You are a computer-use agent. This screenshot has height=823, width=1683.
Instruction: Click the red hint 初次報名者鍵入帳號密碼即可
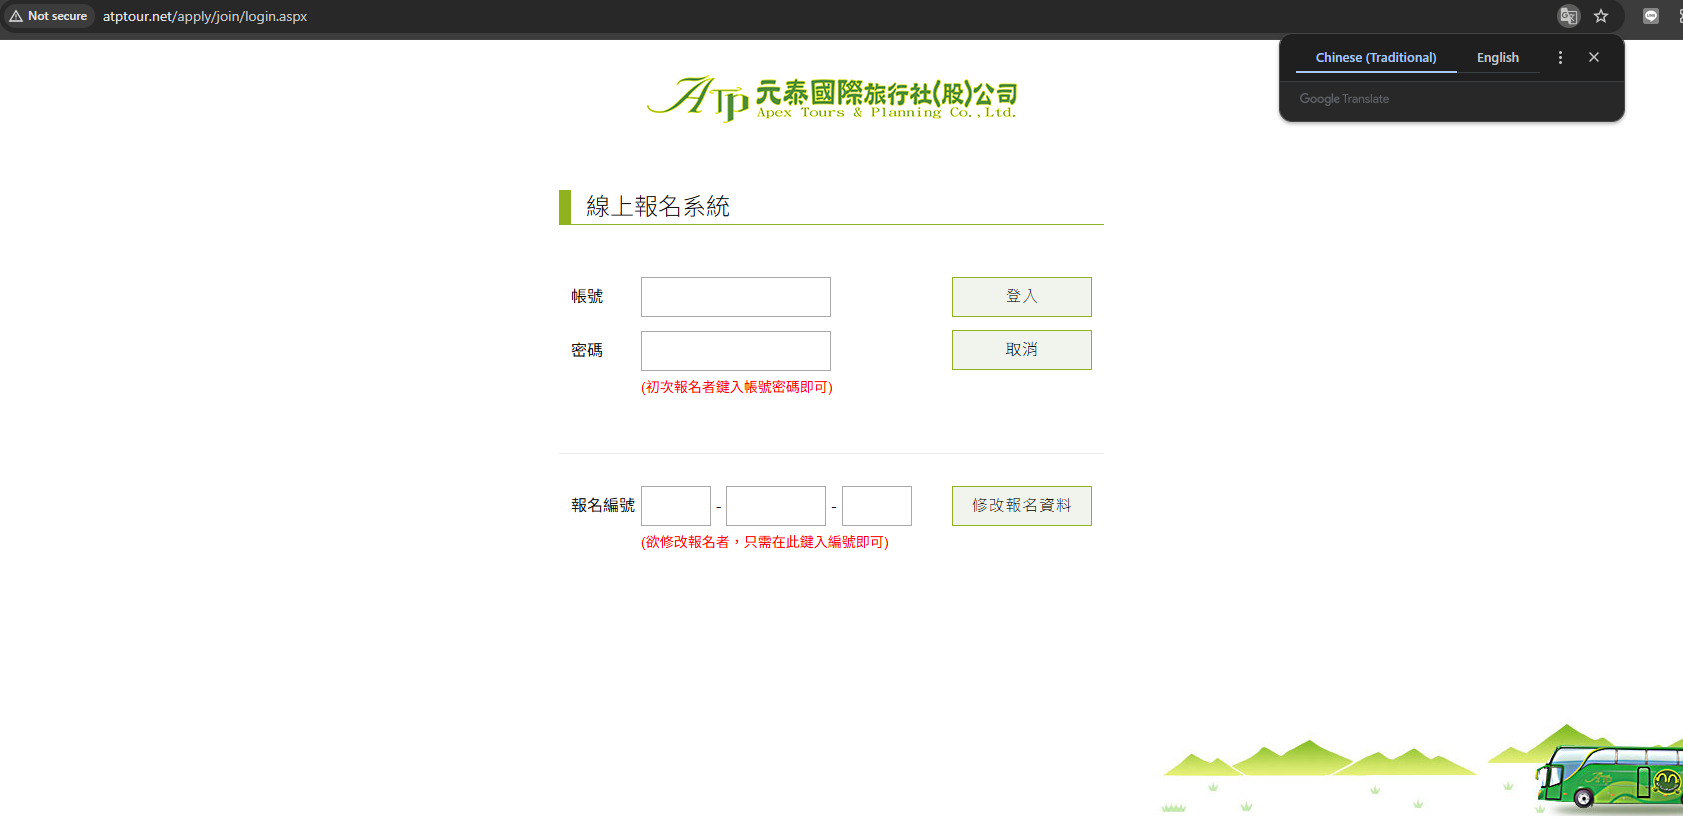(x=737, y=387)
